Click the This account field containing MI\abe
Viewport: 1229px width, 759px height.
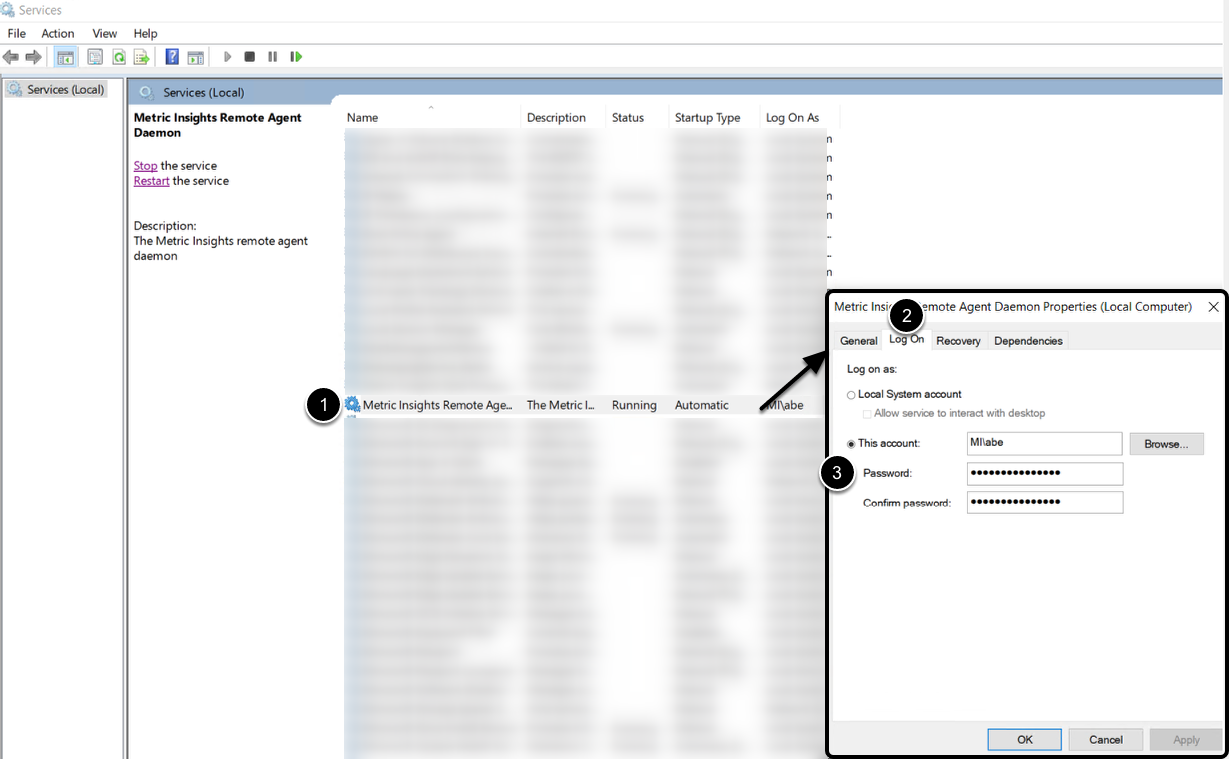(x=1045, y=443)
